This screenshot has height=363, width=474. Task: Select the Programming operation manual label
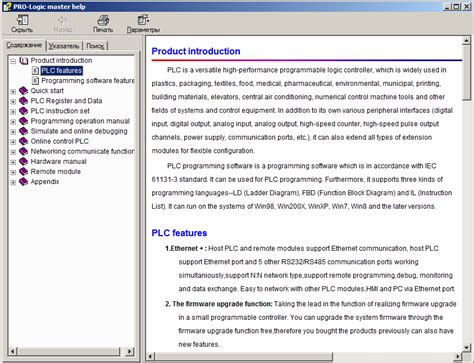80,121
